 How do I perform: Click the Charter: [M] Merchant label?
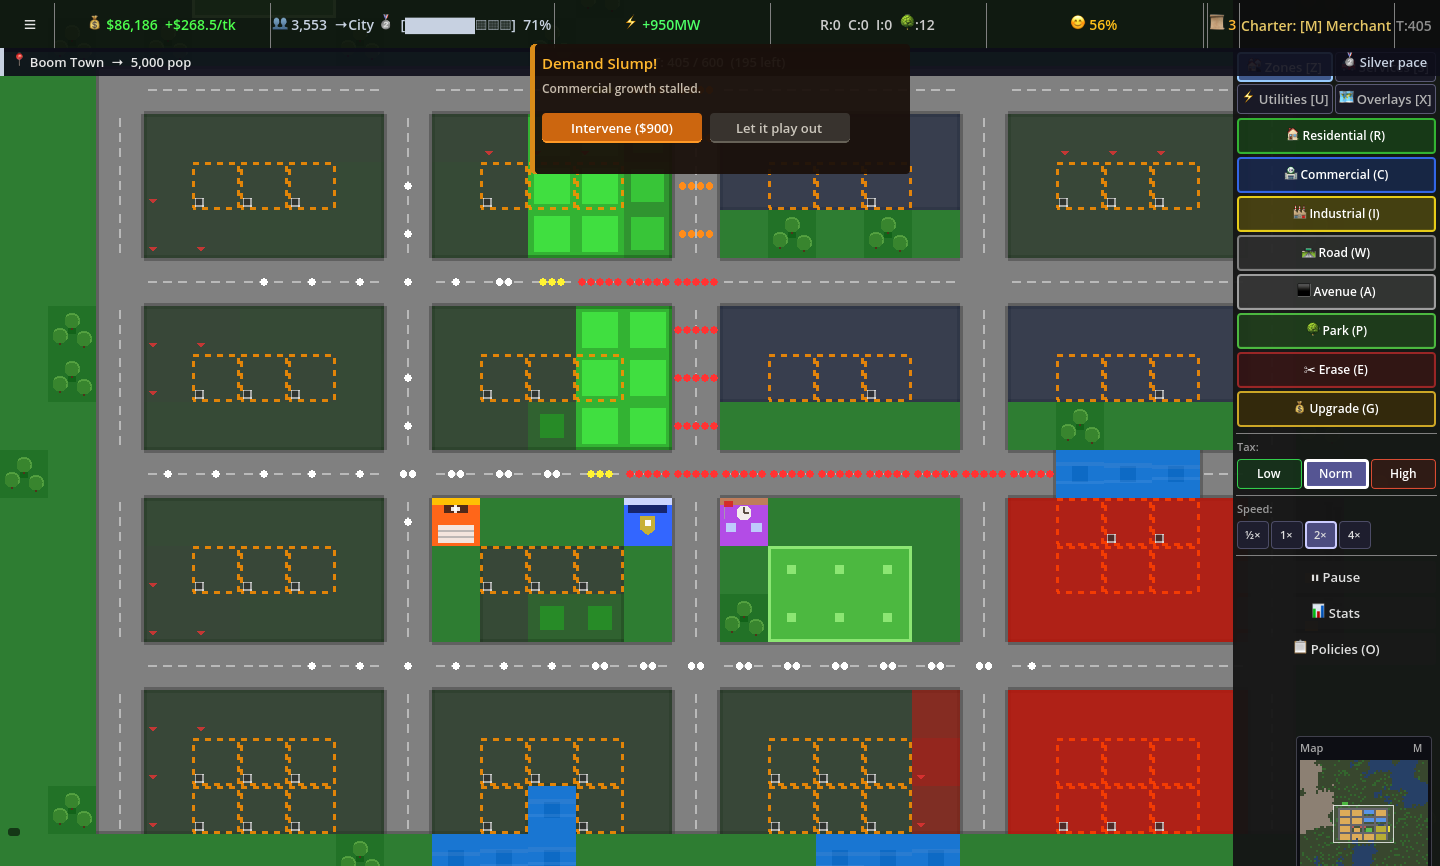1316,25
